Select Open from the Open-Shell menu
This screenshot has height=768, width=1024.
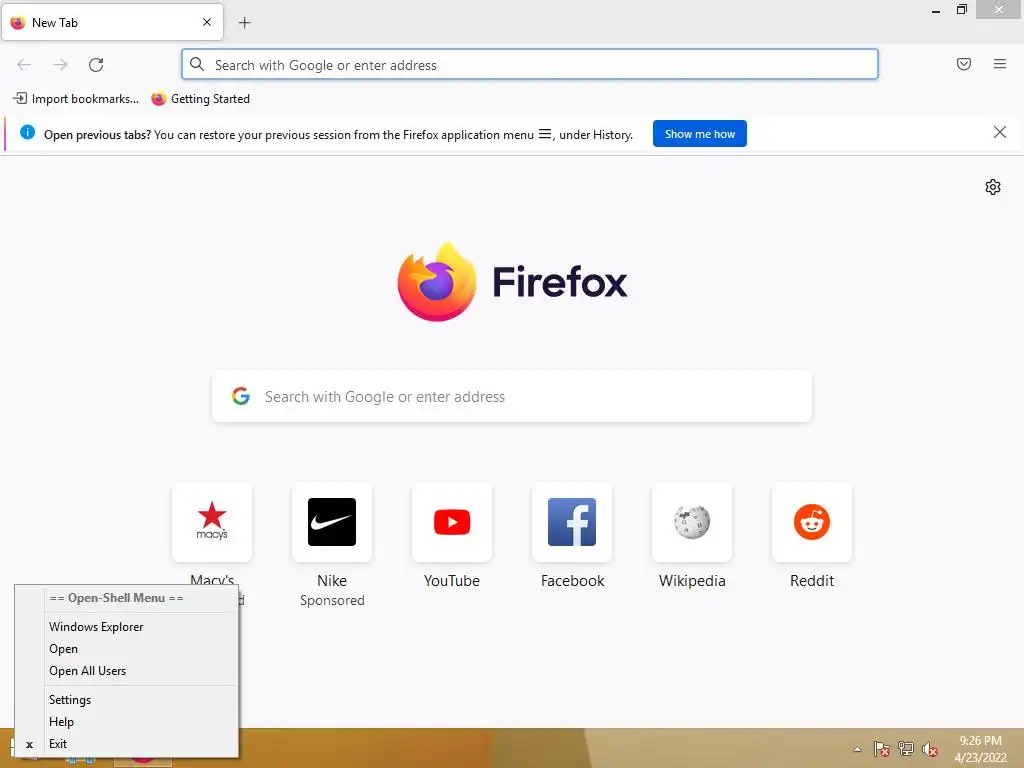(x=127, y=649)
